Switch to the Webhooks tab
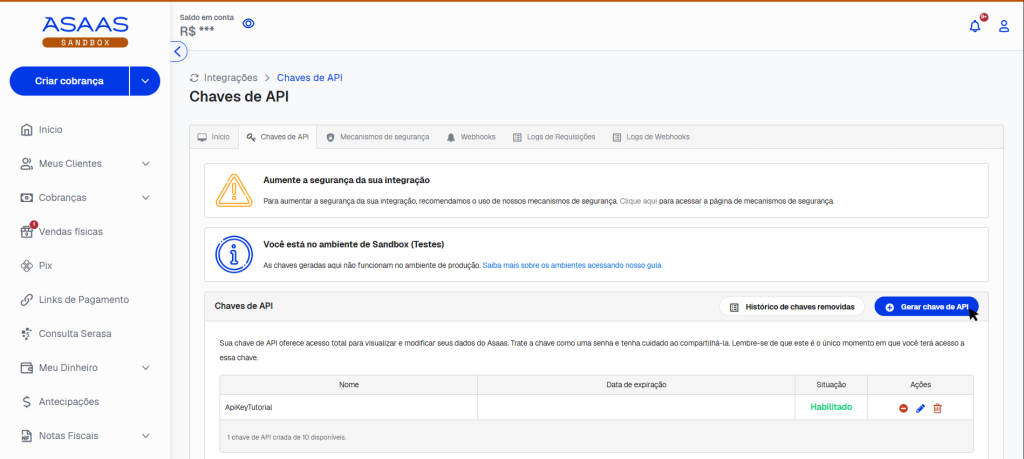1024x459 pixels. pyautogui.click(x=471, y=137)
